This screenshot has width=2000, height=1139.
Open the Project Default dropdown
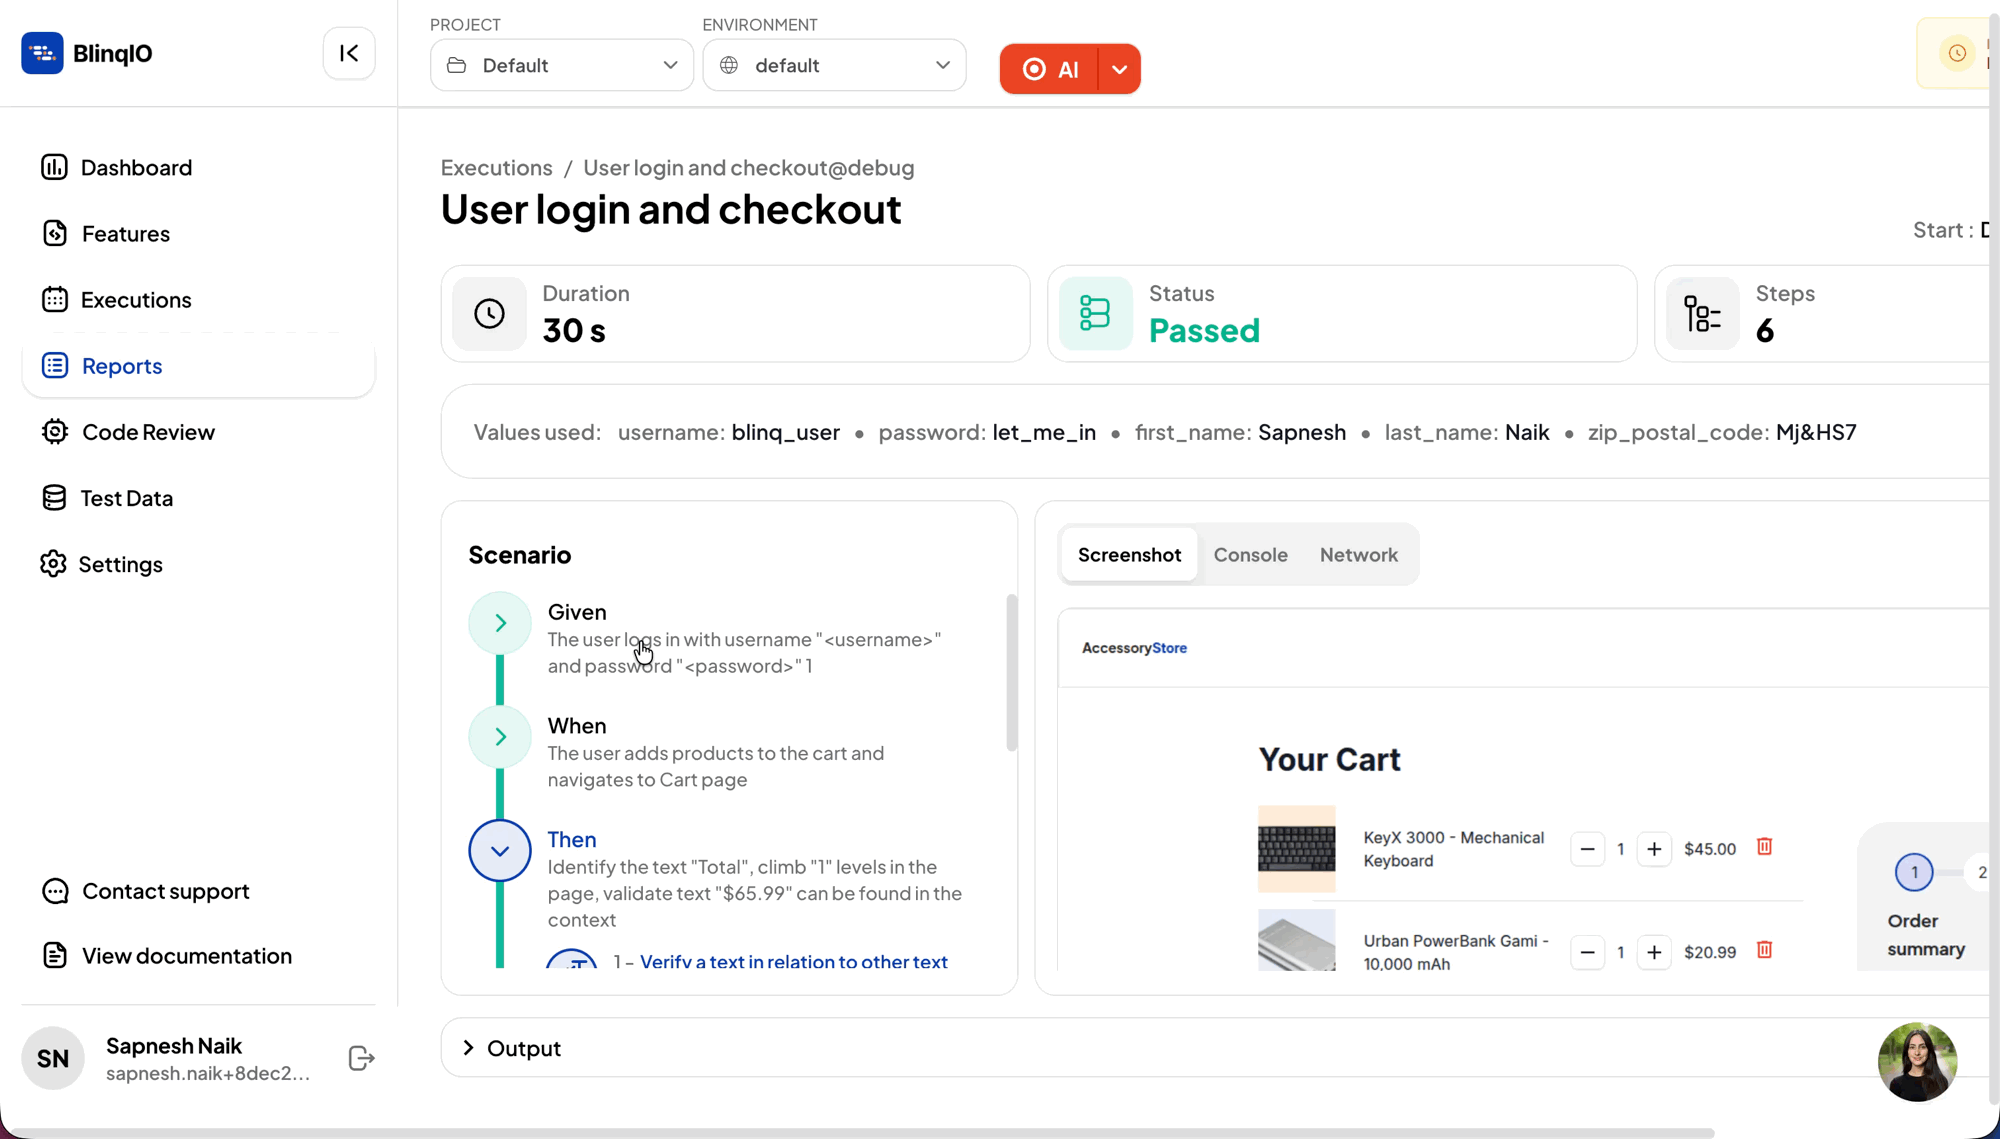pyautogui.click(x=561, y=65)
